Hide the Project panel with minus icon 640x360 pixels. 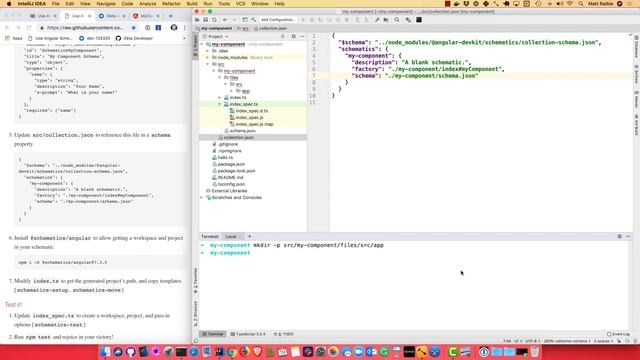coord(302,36)
